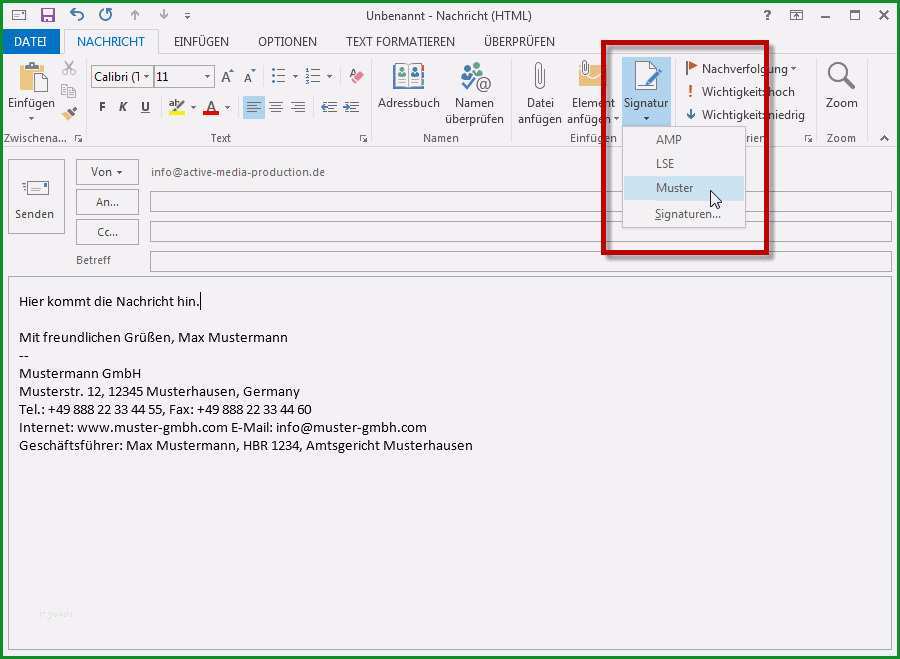900x659 pixels.
Task: Expand highlight color options arrow
Action: [193, 107]
